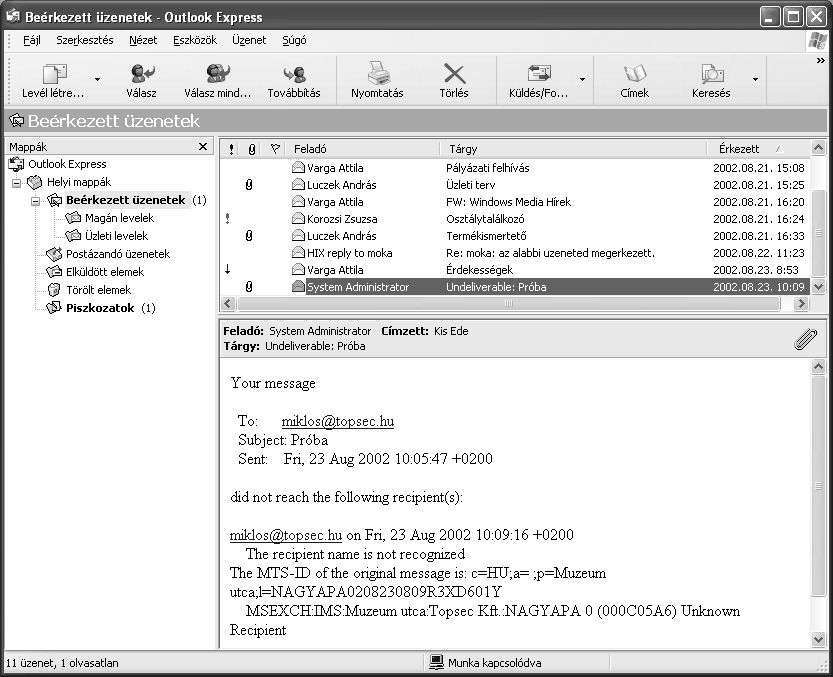Image resolution: width=833 pixels, height=677 pixels.
Task: Close the Mappák folder pane
Action: (203, 147)
